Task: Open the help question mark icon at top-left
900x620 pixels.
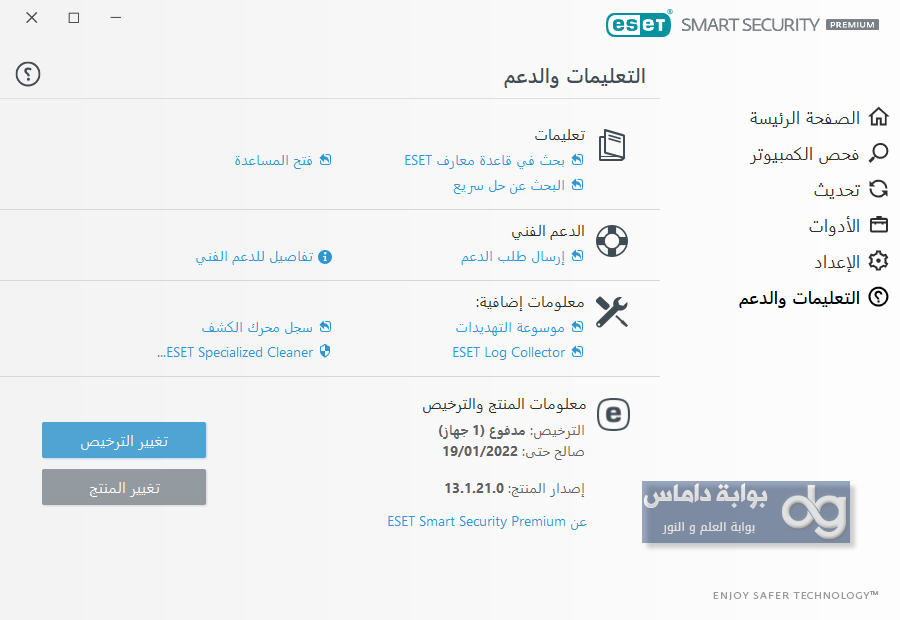Action: coord(28,74)
